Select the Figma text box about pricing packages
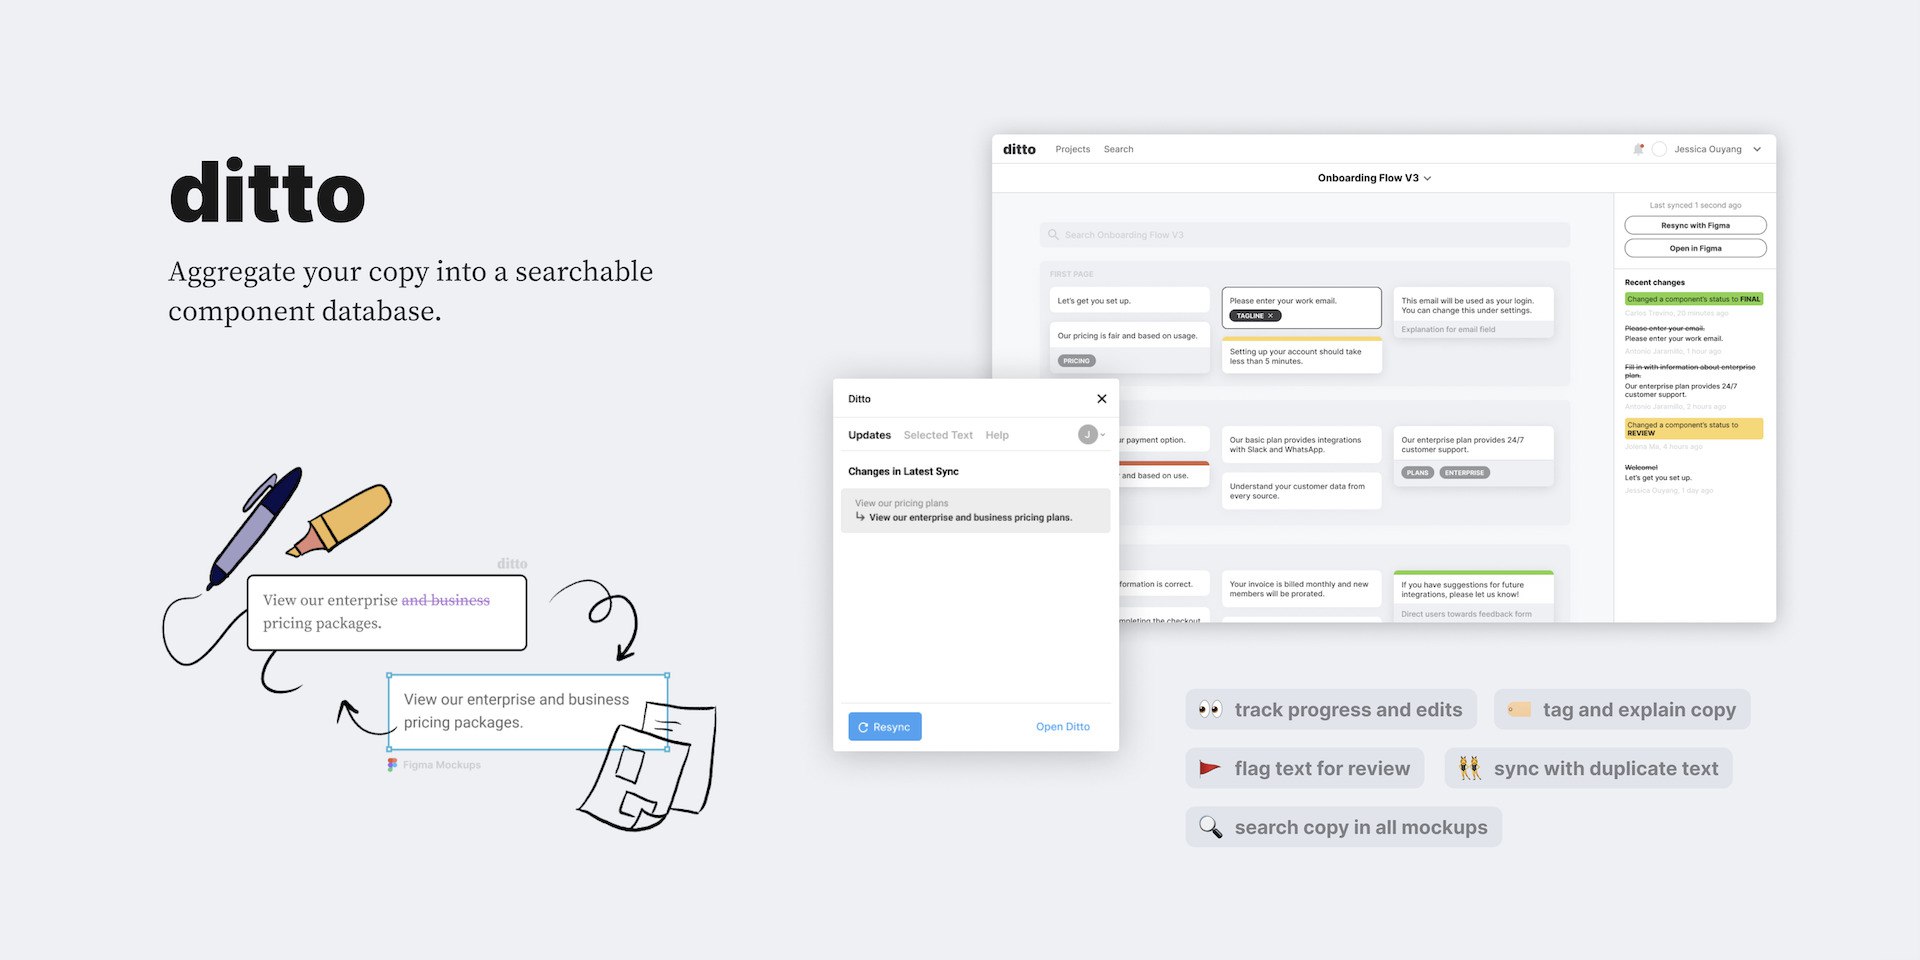 click(x=528, y=712)
